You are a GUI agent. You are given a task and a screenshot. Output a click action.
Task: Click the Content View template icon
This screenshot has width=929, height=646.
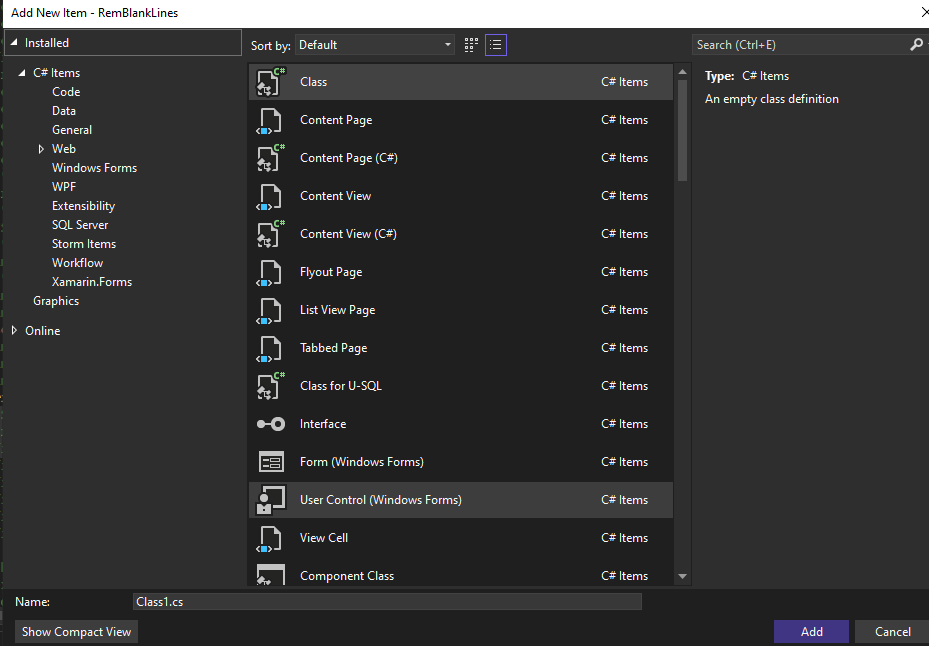pos(270,196)
